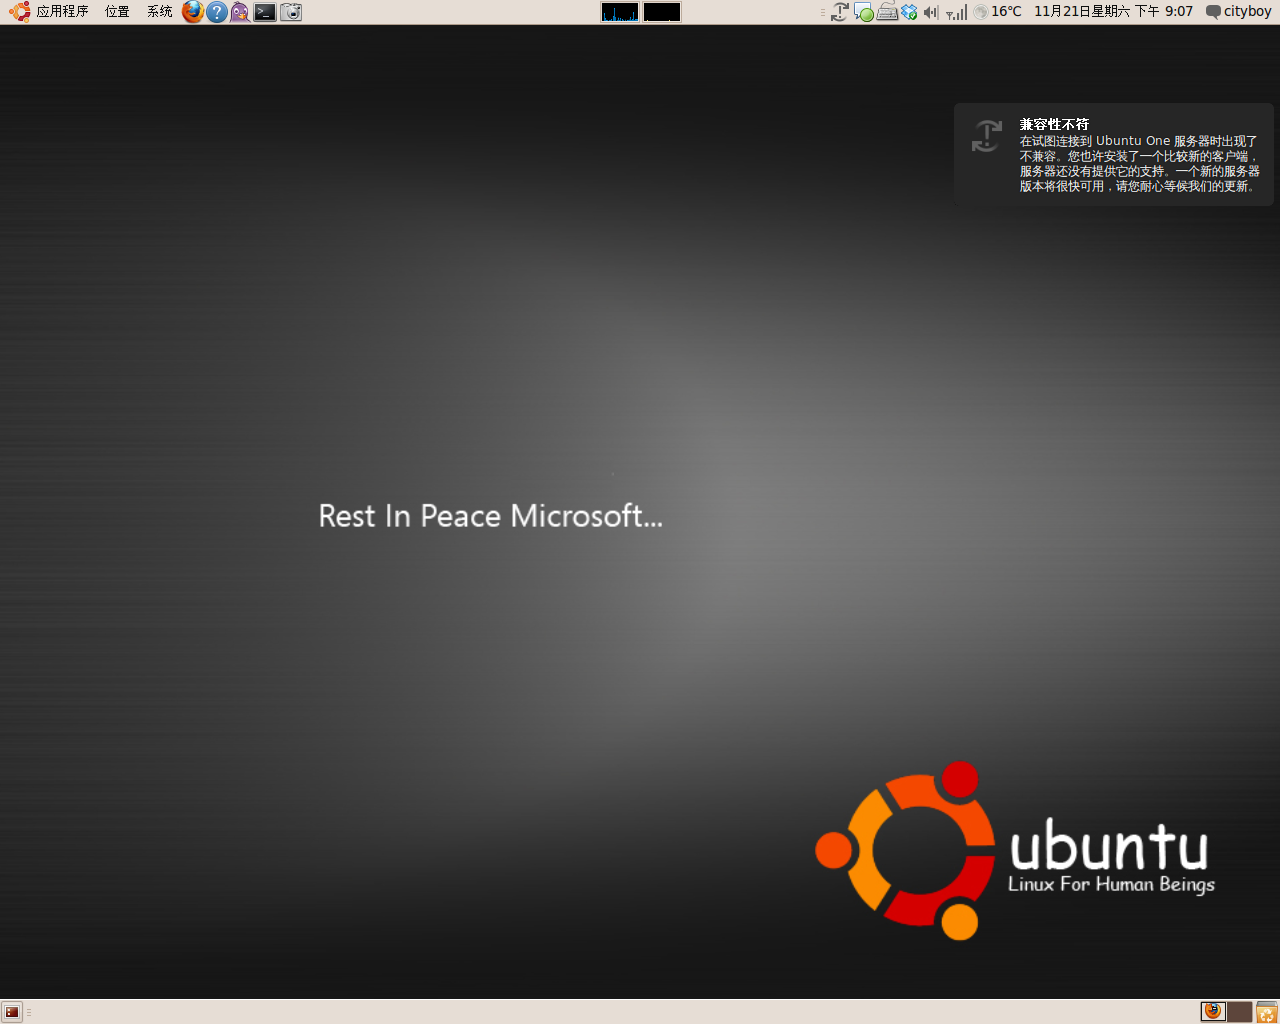This screenshot has width=1280, height=1024.
Task: Click the Dropbox tray icon
Action: [909, 12]
